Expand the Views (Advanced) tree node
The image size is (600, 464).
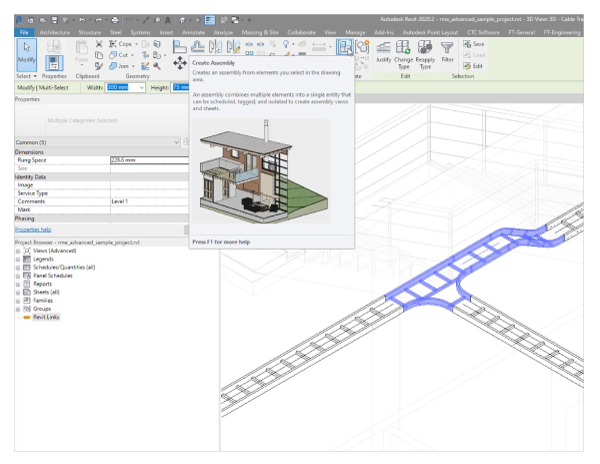[x=18, y=250]
